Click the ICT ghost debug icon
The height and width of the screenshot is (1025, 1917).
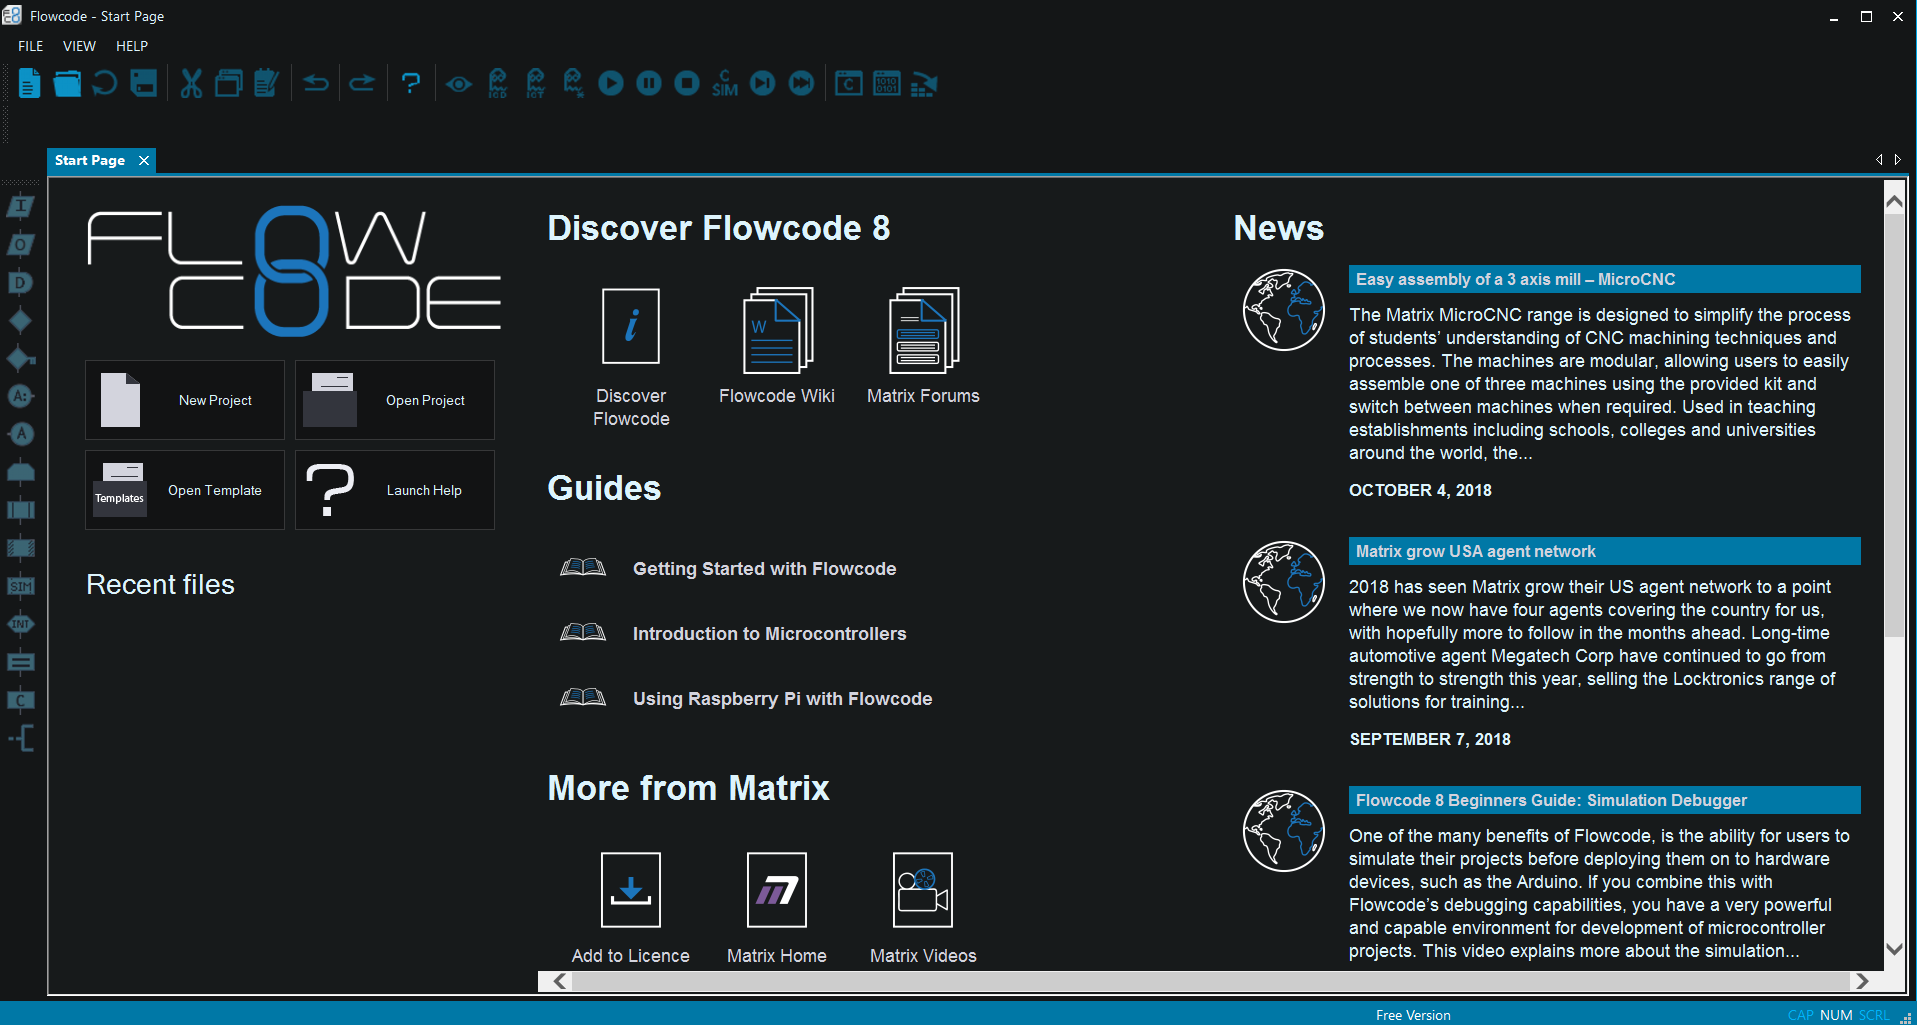click(536, 84)
